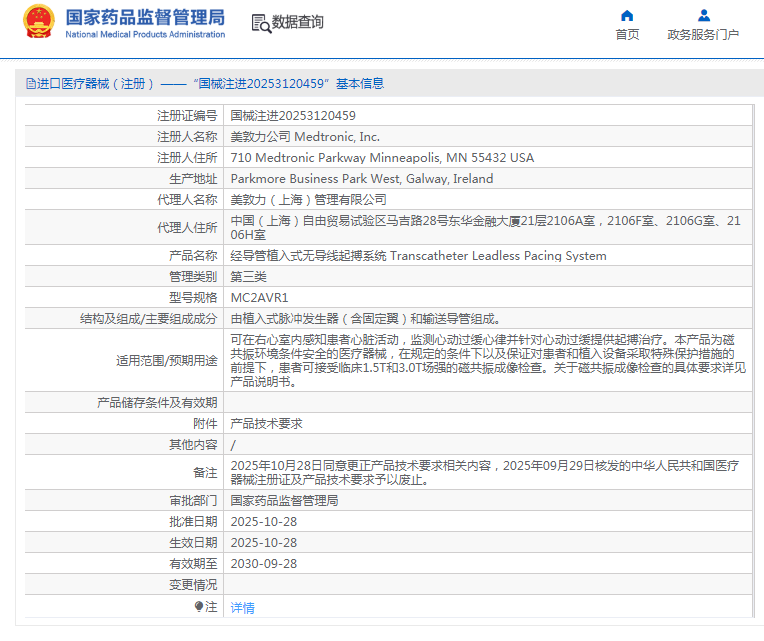
Task: Open the 详情 link in 注 row
Action: 242,607
